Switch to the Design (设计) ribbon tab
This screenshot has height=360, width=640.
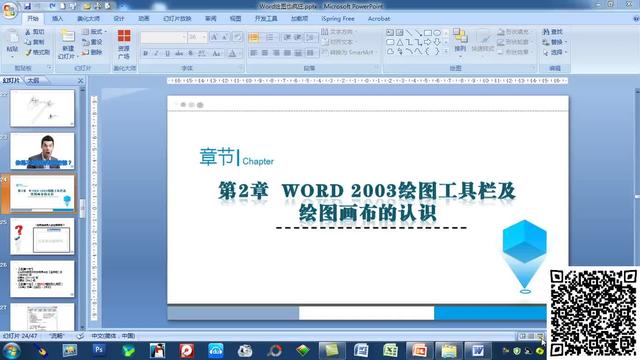tap(119, 19)
